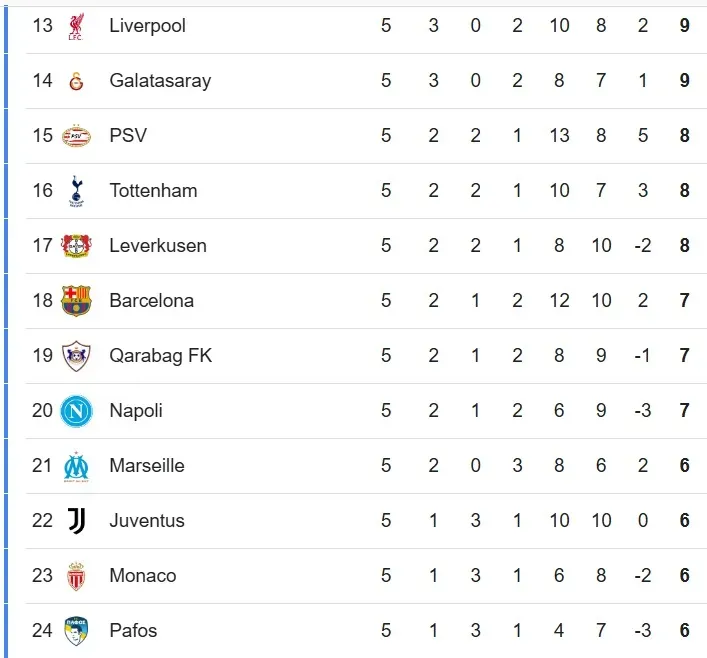
Task: Select the Qarabag FK badge icon
Action: pos(76,356)
